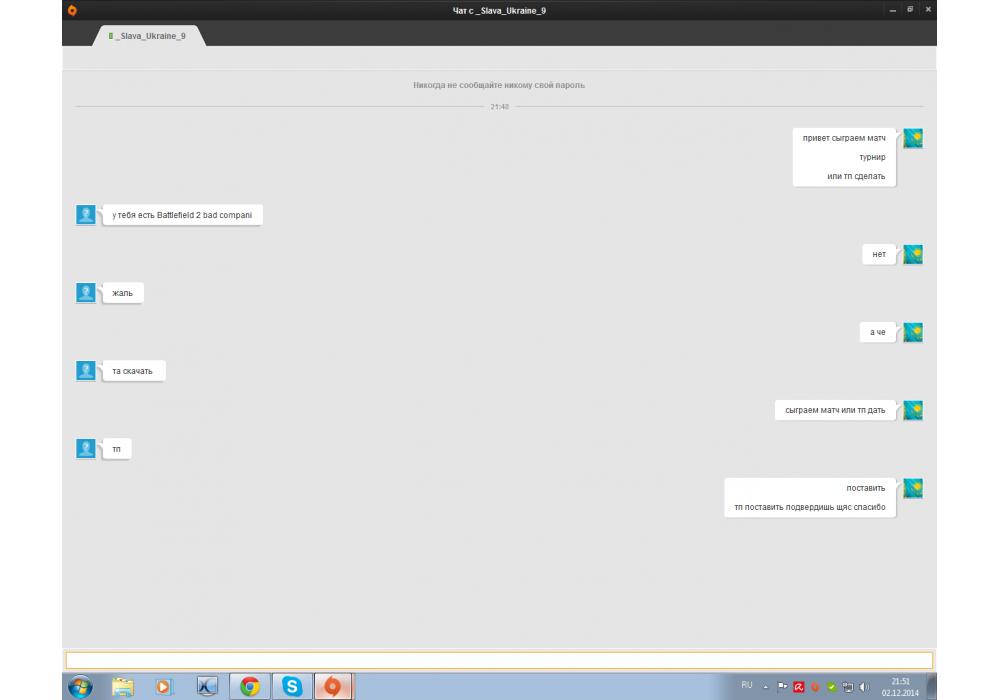Image resolution: width=1000 pixels, height=700 pixels.
Task: Click the Origin logo in the title bar
Action: (72, 10)
